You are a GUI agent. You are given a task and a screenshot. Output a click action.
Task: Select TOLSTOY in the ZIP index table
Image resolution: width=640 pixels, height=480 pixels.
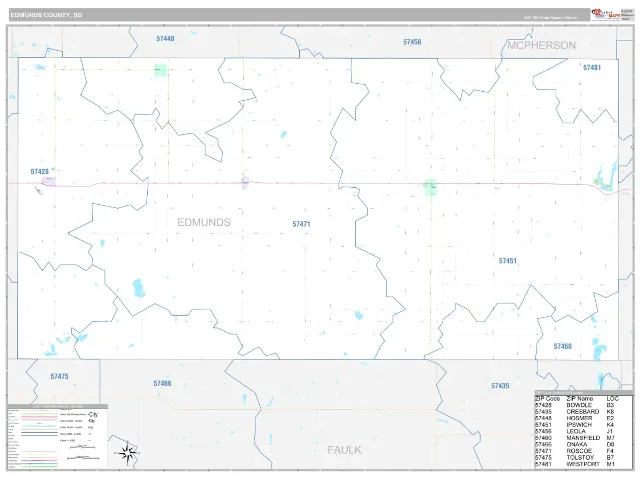click(x=580, y=457)
